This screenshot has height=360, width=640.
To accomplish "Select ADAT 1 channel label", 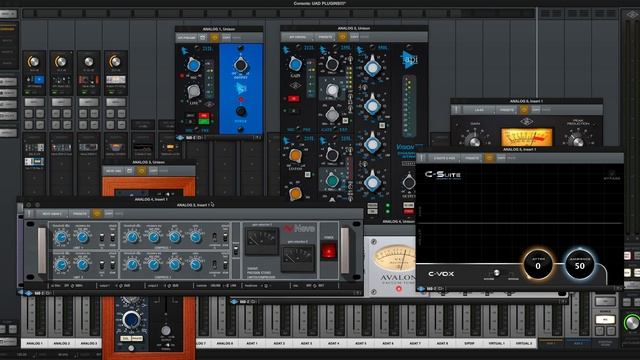I will tap(252, 343).
